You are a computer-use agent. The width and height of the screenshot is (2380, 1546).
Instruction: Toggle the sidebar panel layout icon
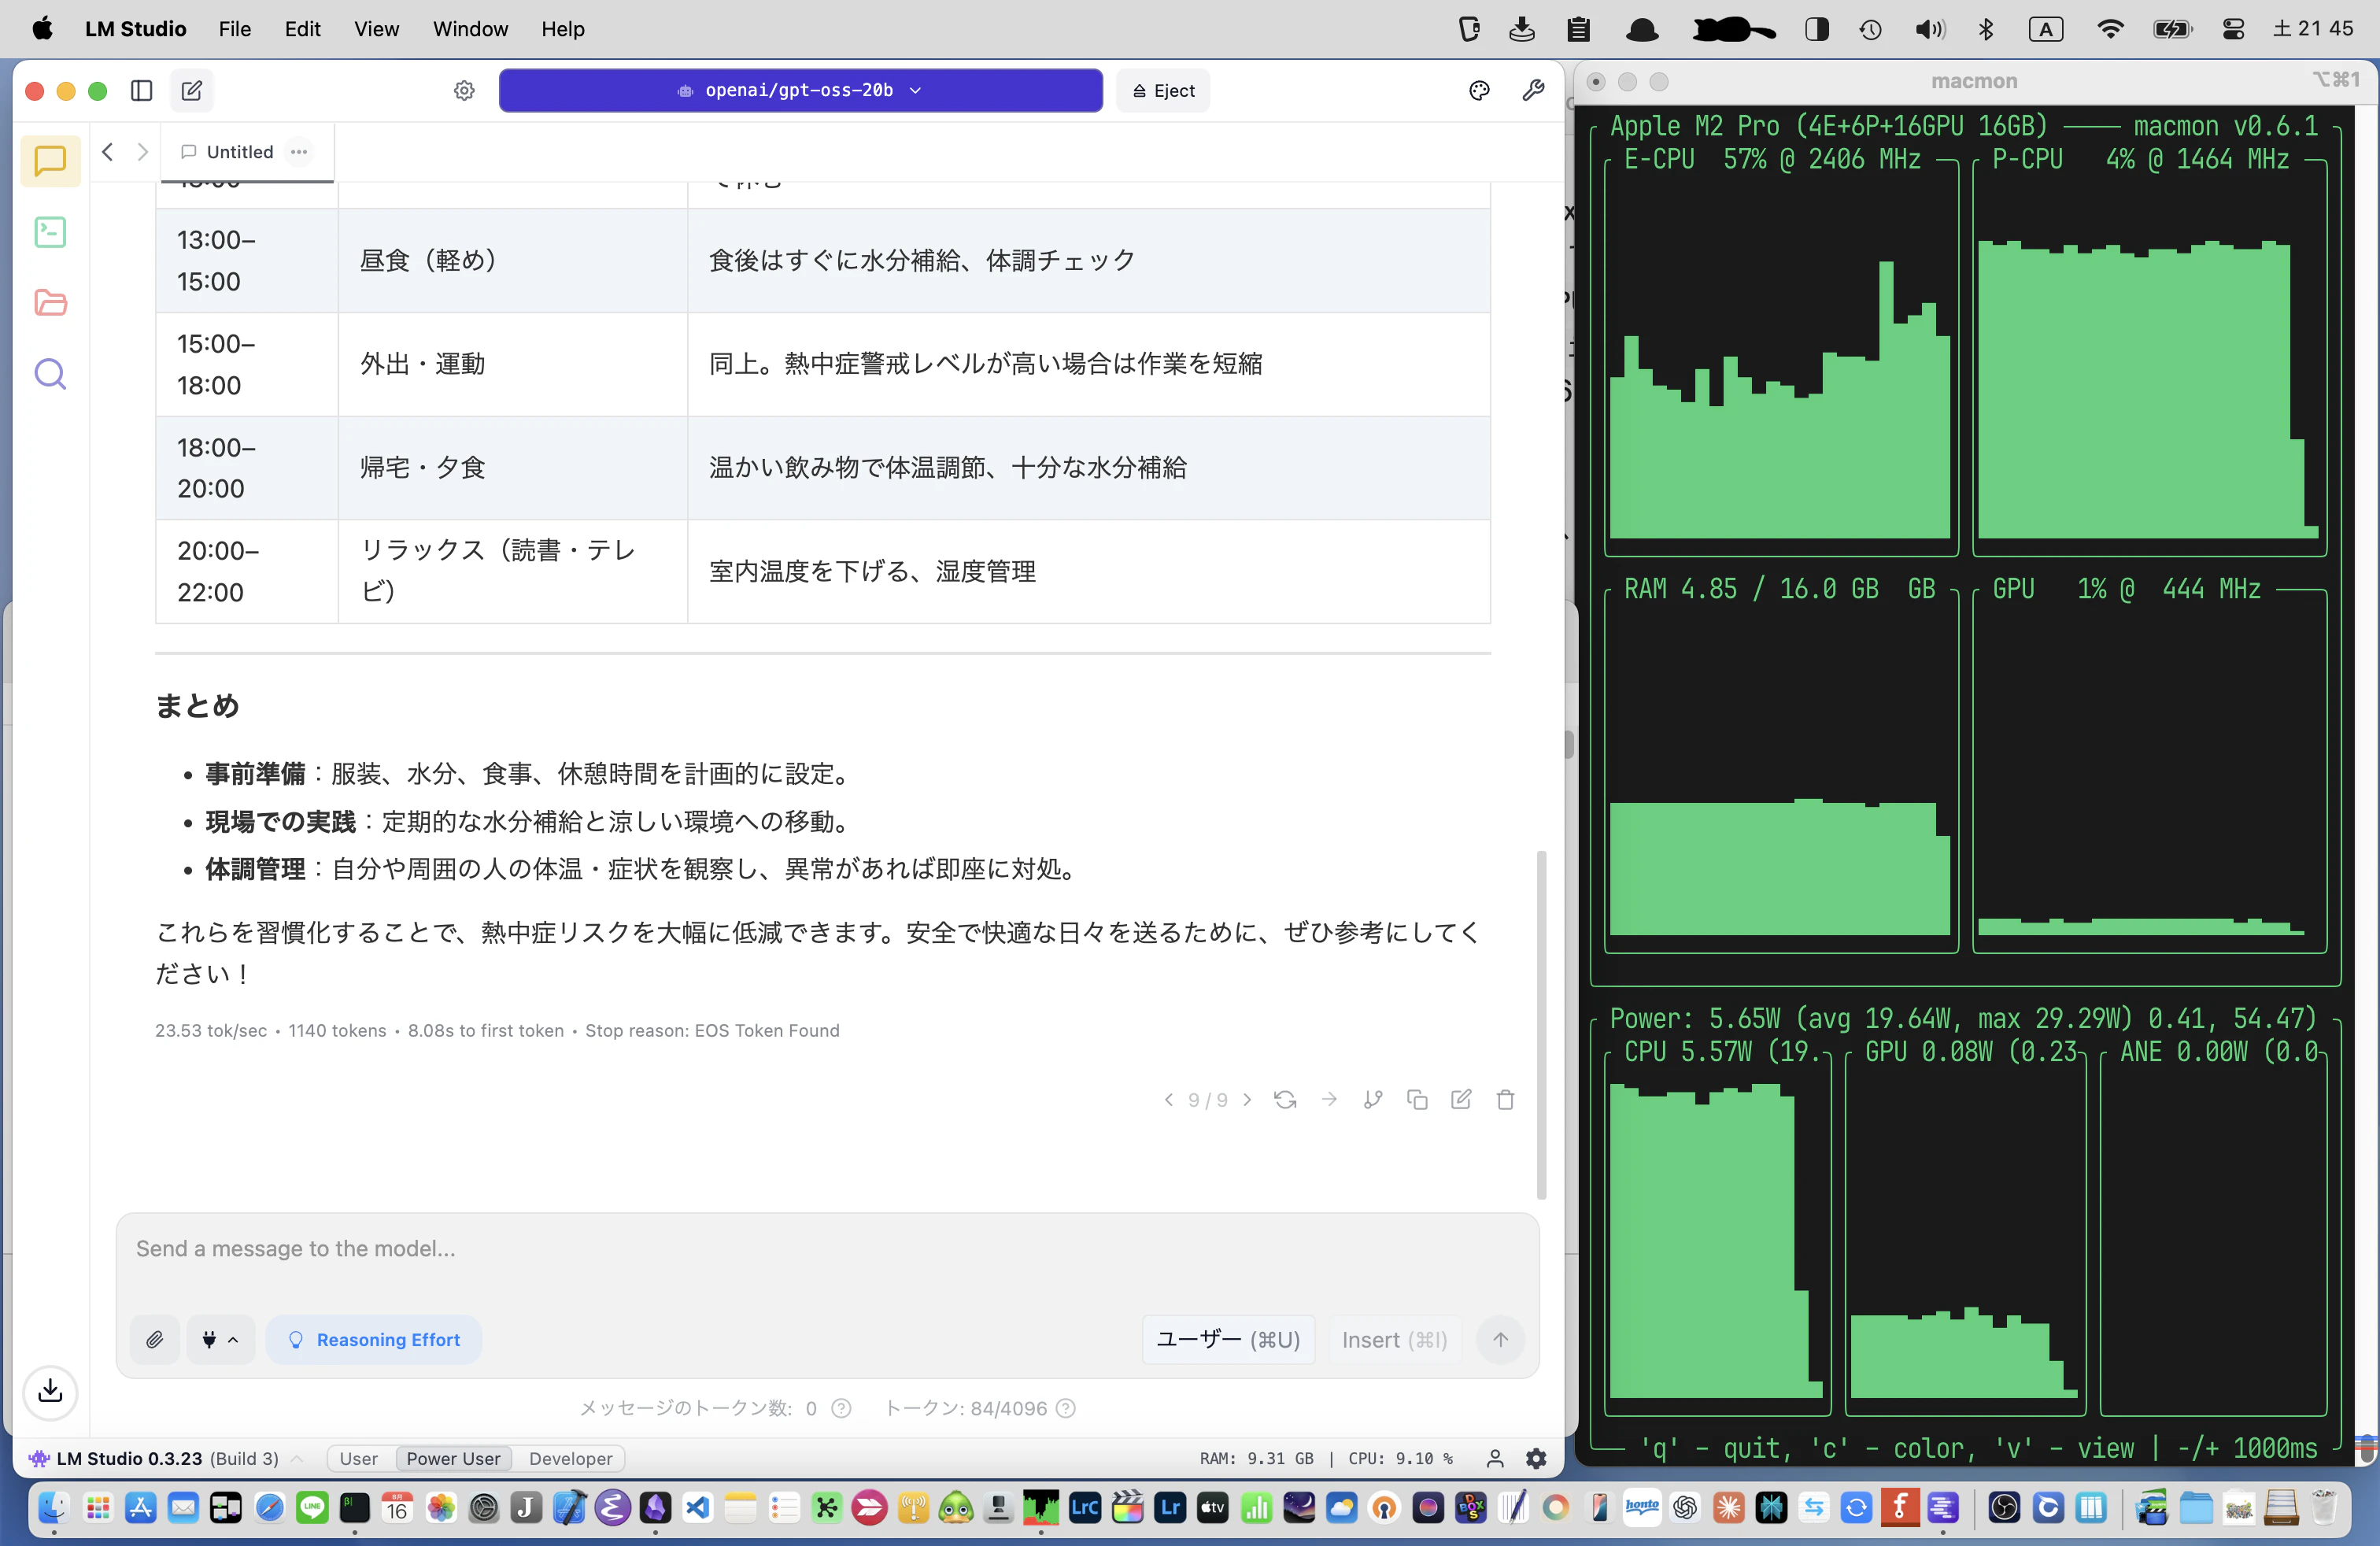click(x=142, y=91)
